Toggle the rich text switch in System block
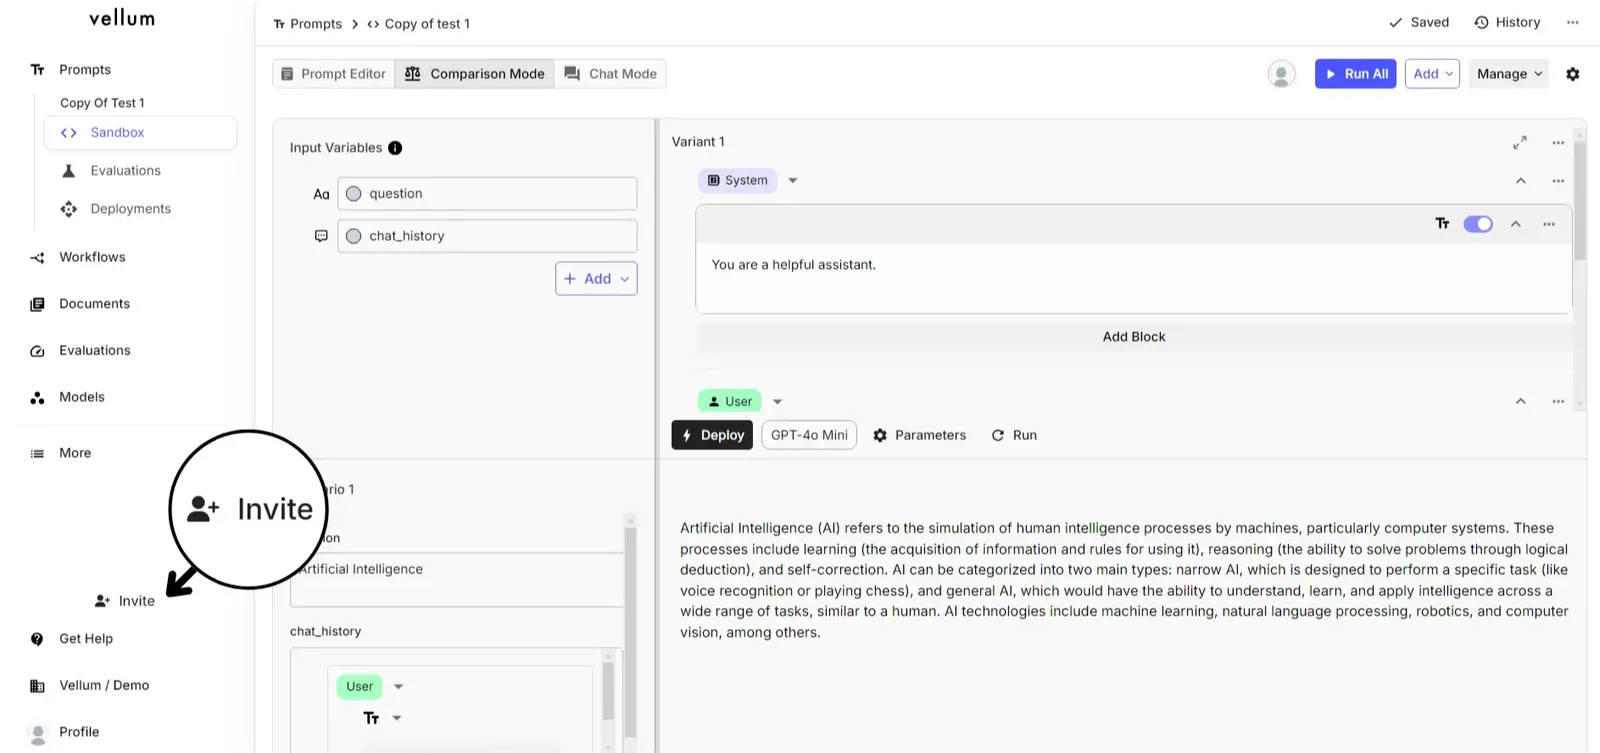This screenshot has width=1600, height=753. click(x=1478, y=224)
